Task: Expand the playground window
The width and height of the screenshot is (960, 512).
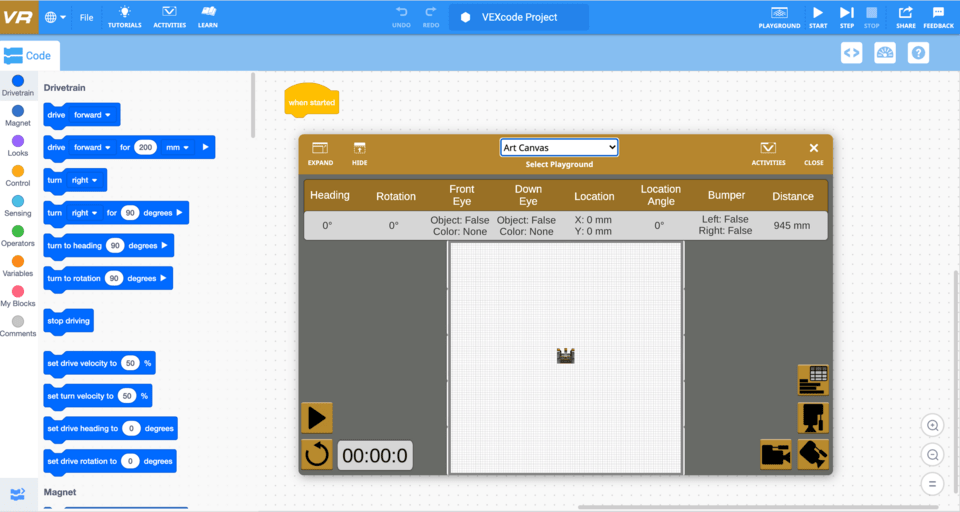Action: [320, 154]
